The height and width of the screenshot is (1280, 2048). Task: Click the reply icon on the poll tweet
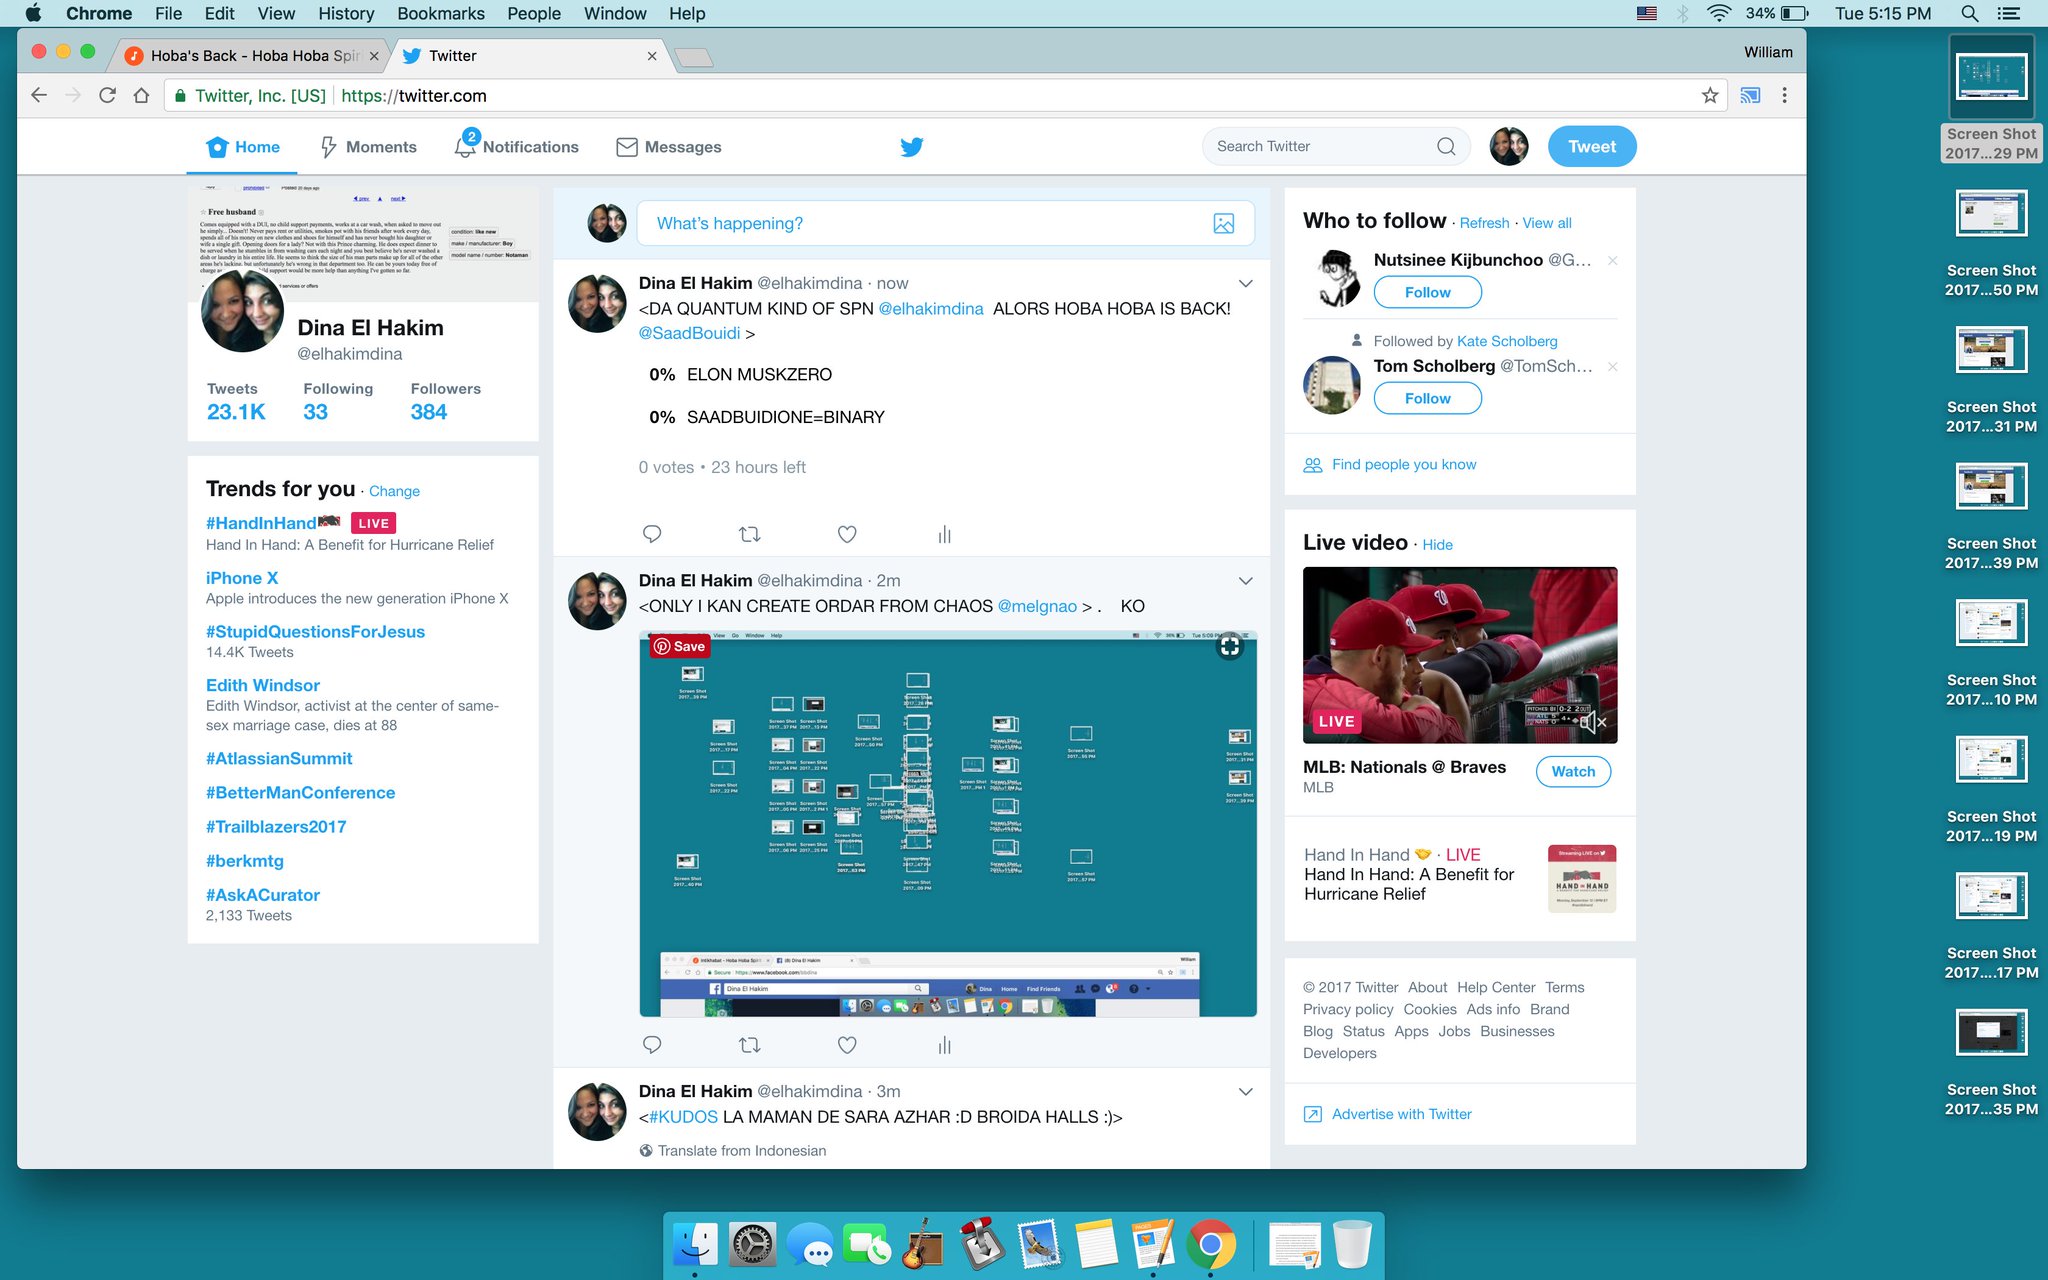652,534
